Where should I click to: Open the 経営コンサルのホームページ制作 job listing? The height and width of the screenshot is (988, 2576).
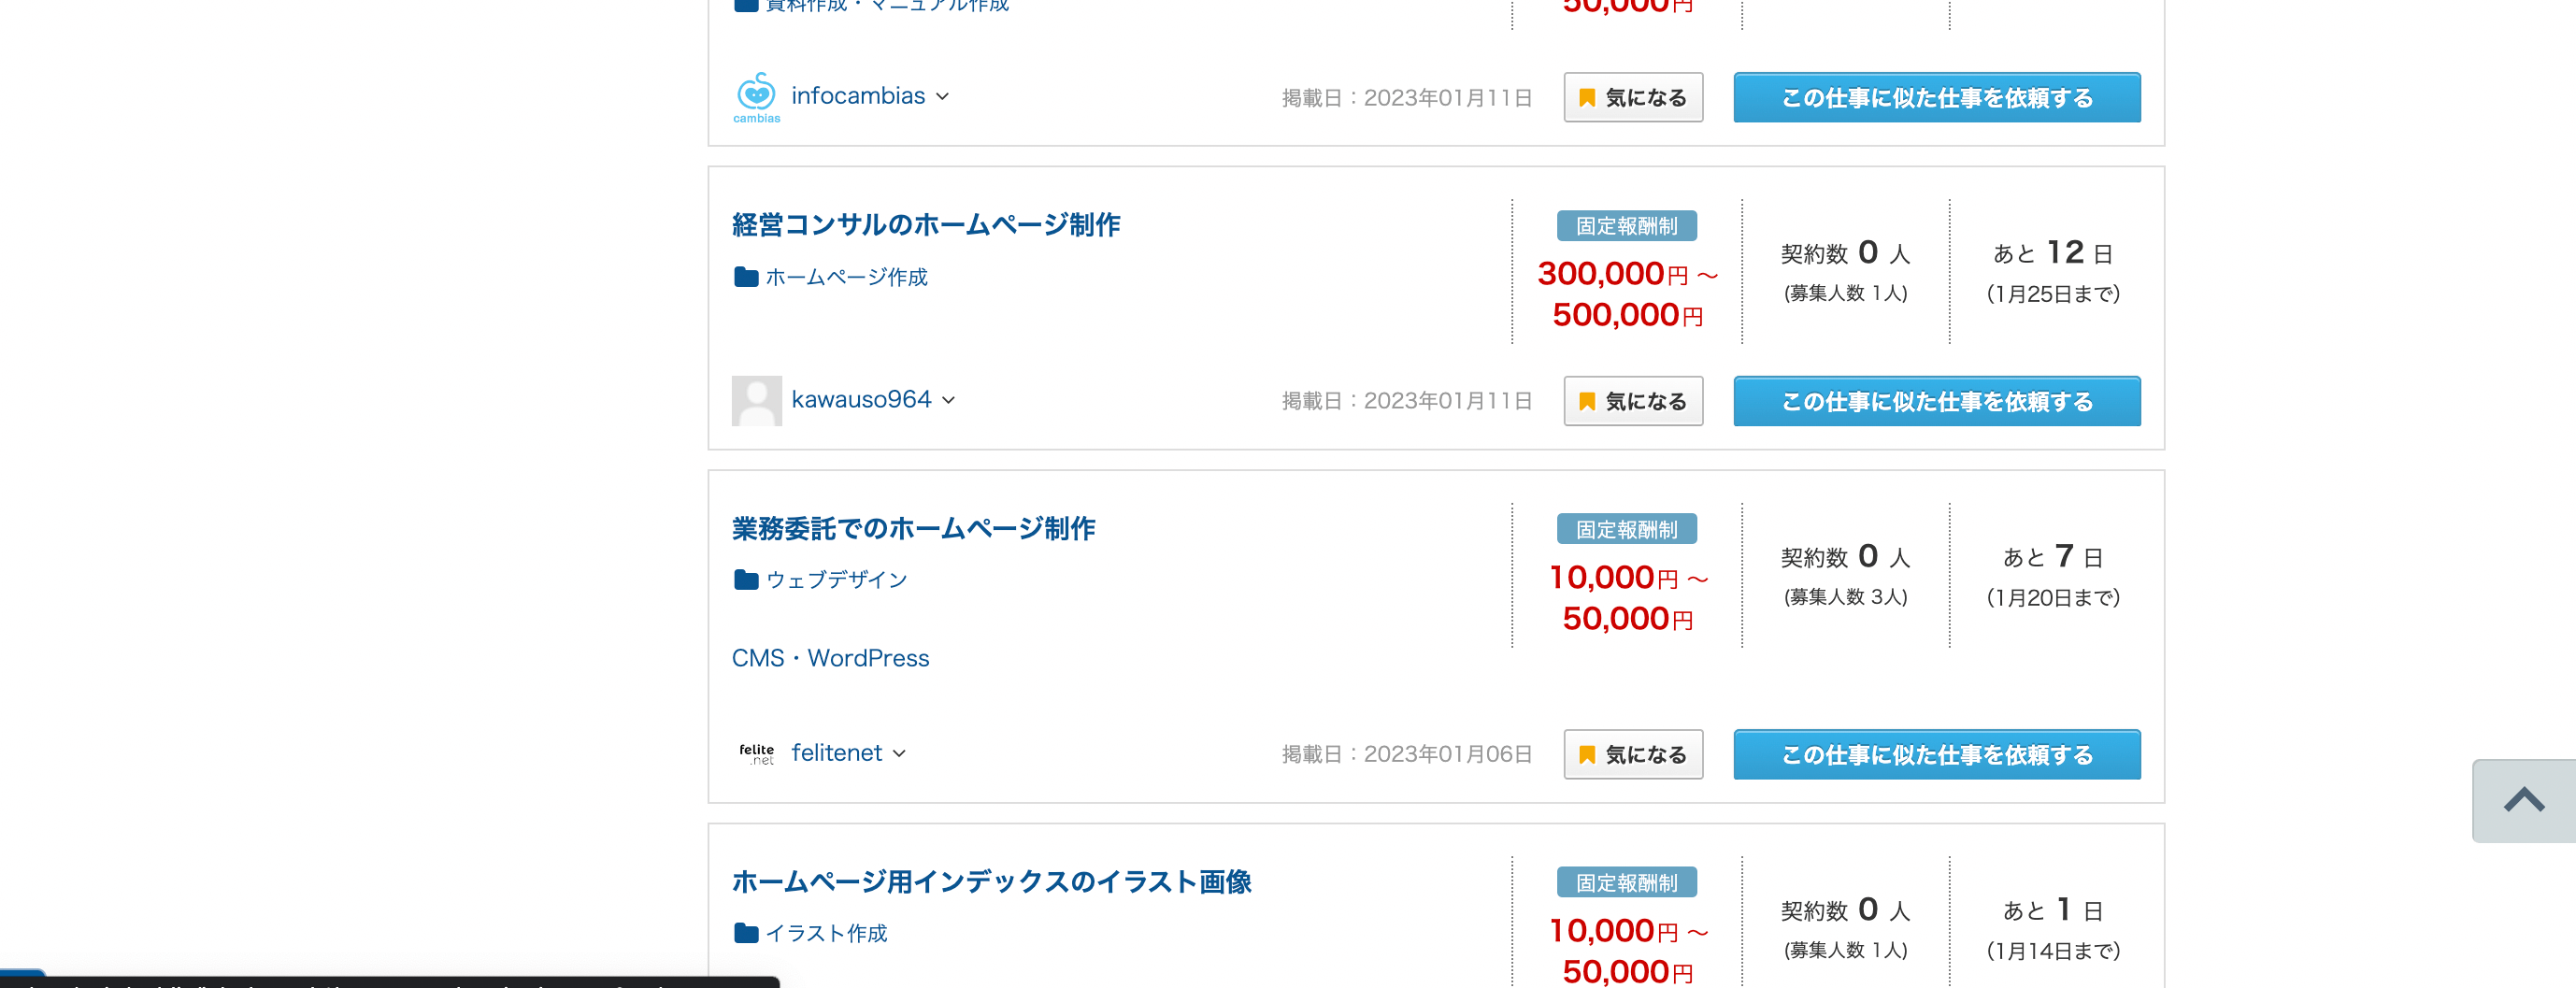pyautogui.click(x=925, y=225)
